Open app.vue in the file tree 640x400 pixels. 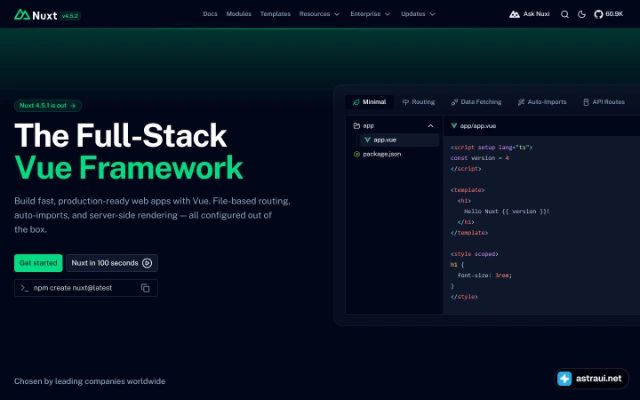tap(399, 140)
